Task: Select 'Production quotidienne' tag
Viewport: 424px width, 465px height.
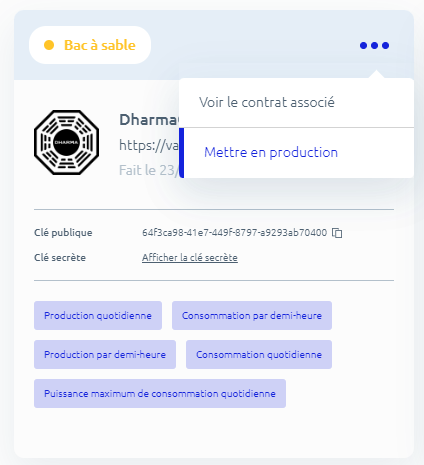Action: pos(98,315)
